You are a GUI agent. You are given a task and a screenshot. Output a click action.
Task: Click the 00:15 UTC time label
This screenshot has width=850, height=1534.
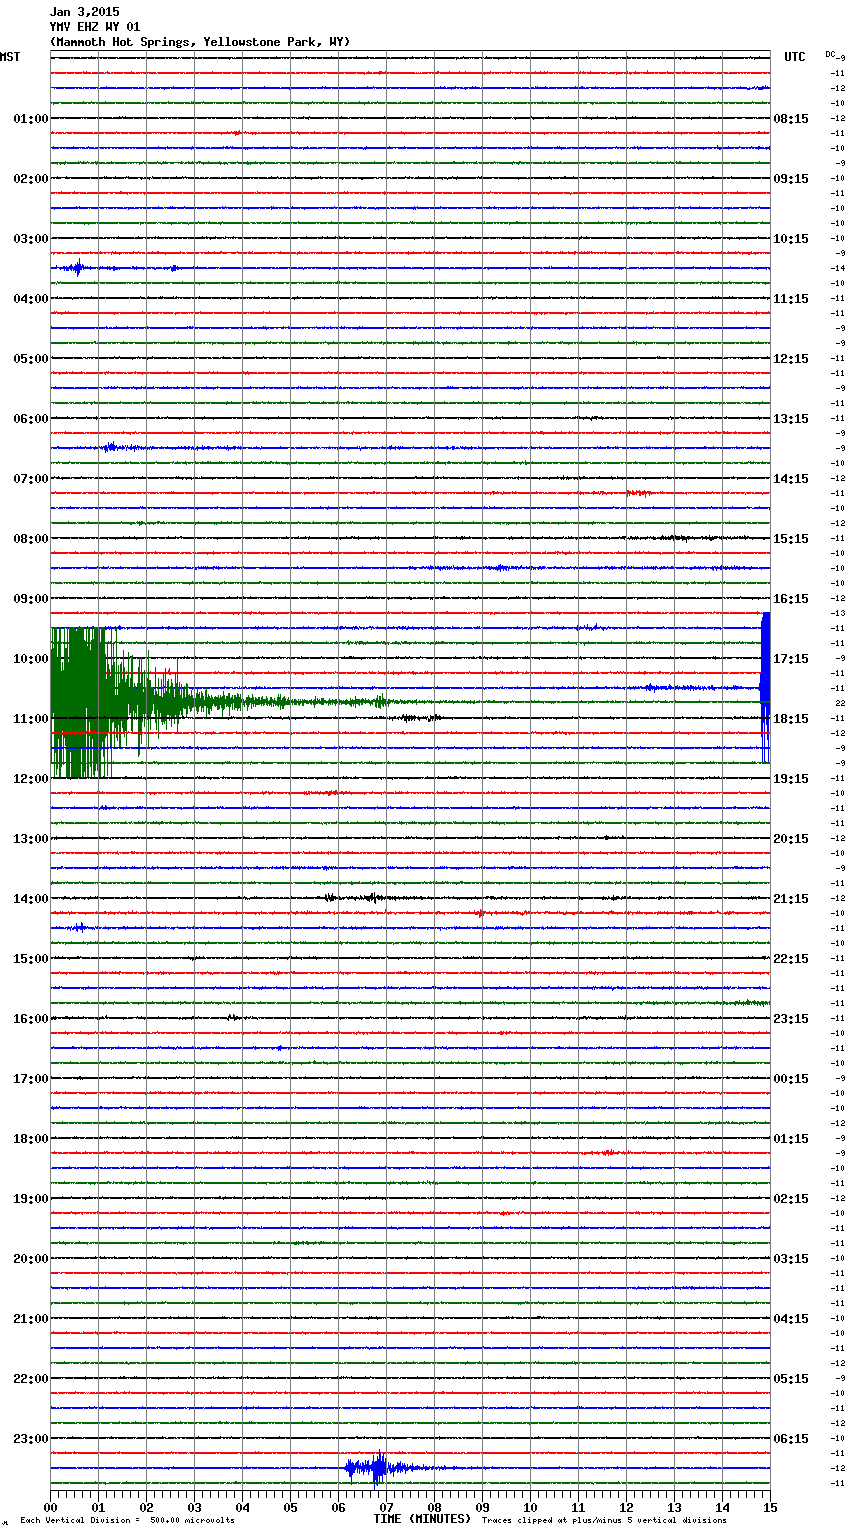click(x=791, y=1079)
